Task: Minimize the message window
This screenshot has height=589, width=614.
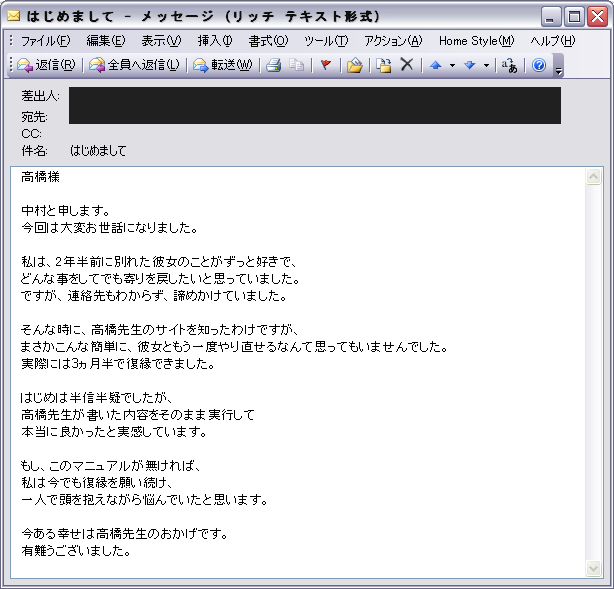Action: pos(551,17)
